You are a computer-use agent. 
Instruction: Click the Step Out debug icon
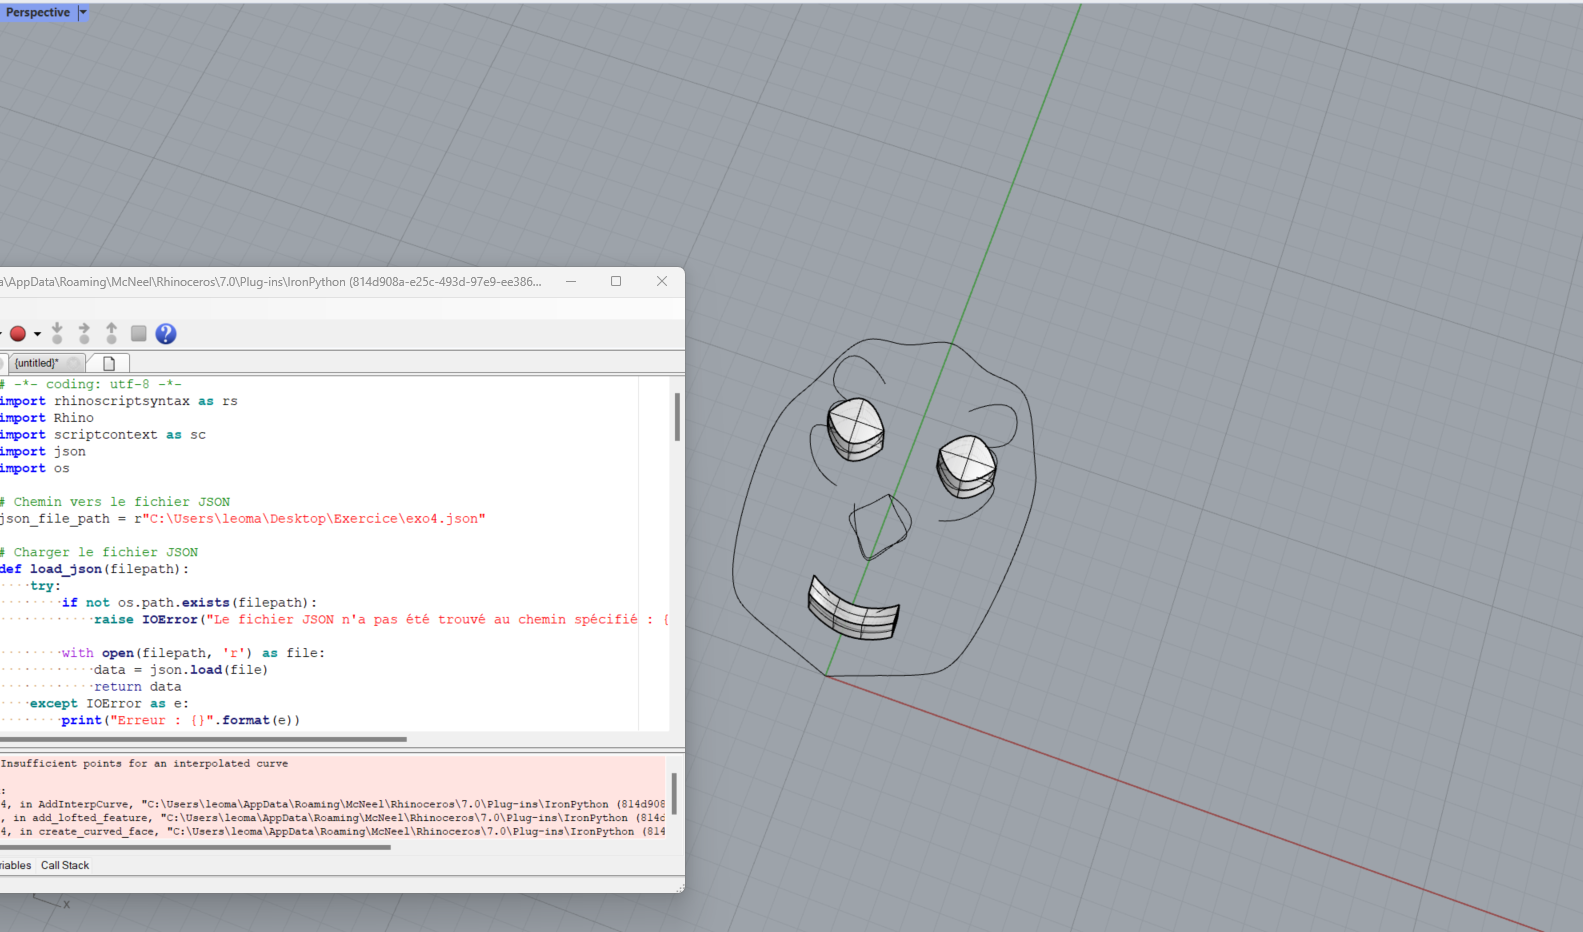click(x=111, y=333)
